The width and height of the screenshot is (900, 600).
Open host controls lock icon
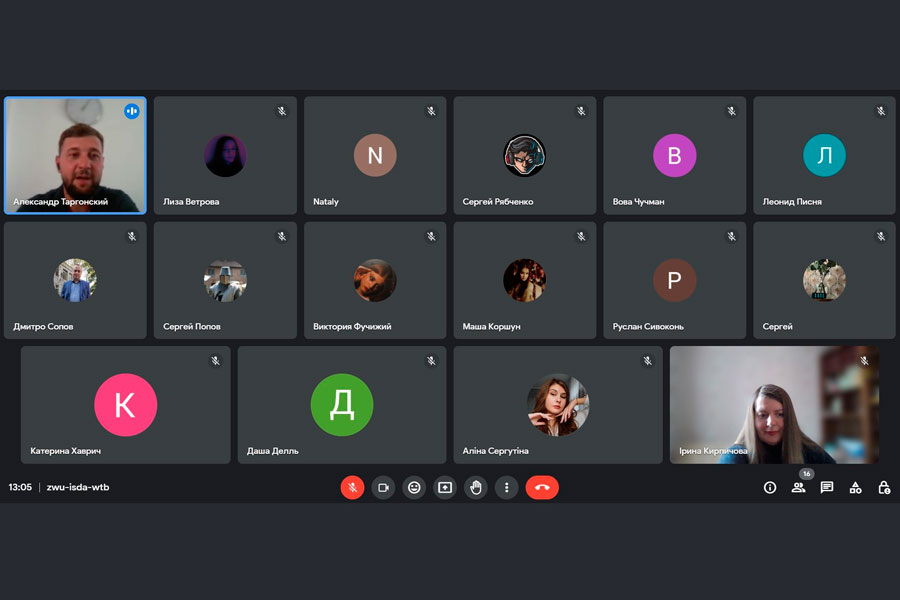coord(884,487)
